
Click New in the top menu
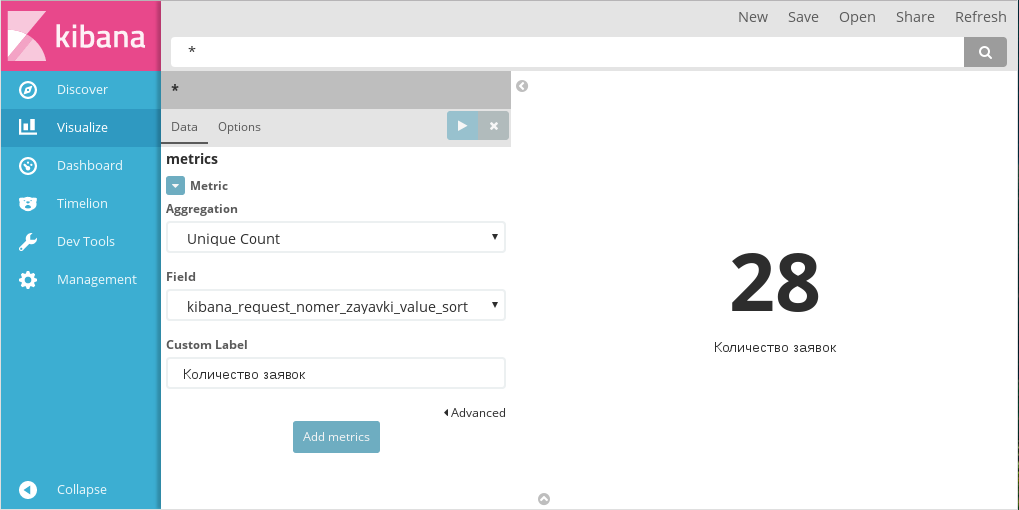click(753, 17)
